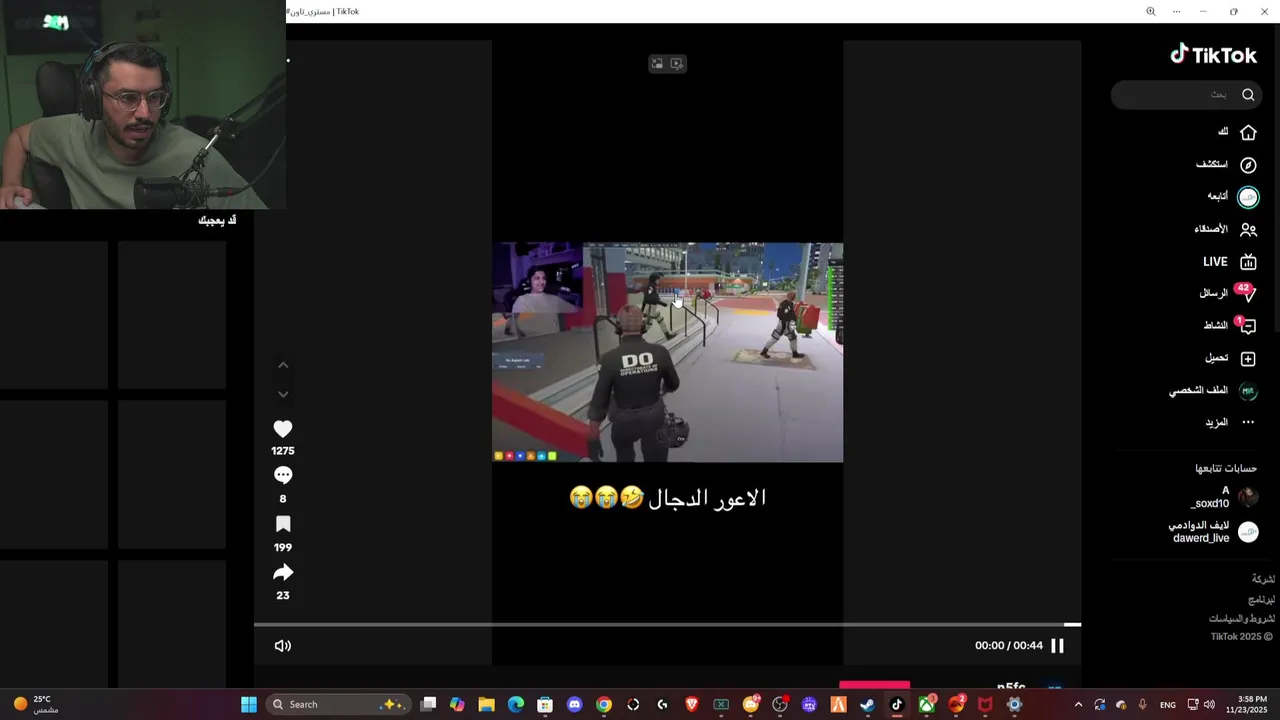Open File Explorer from taskbar
The height and width of the screenshot is (720, 1280).
486,705
